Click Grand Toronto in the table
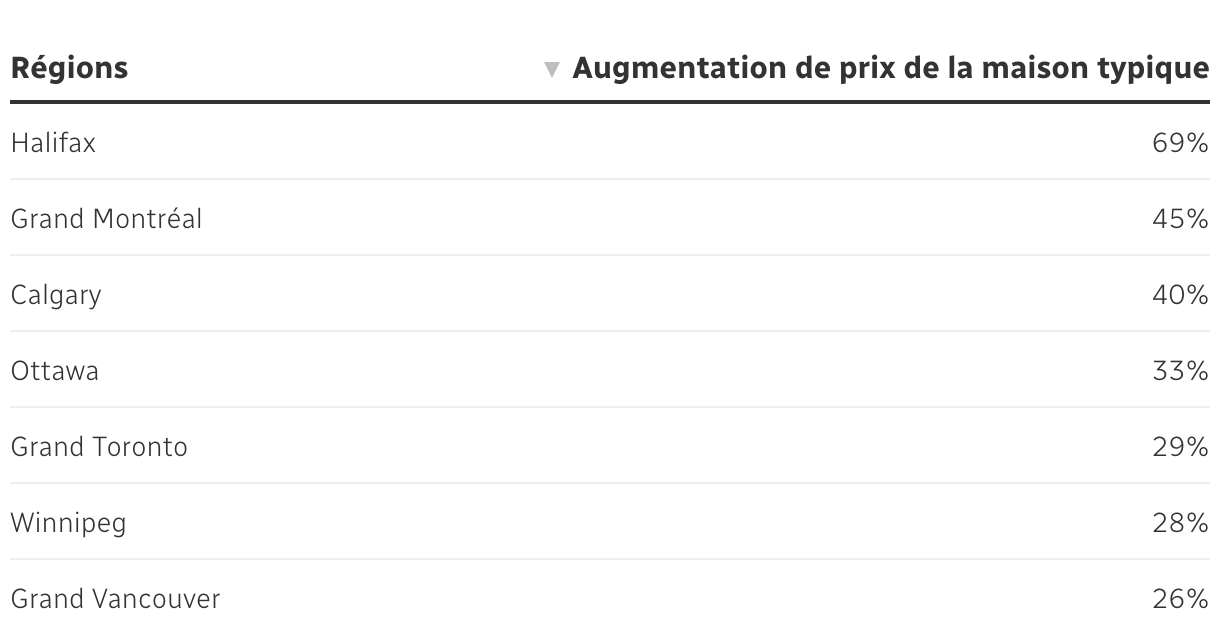Viewport: 1220px width, 644px height. [x=99, y=446]
